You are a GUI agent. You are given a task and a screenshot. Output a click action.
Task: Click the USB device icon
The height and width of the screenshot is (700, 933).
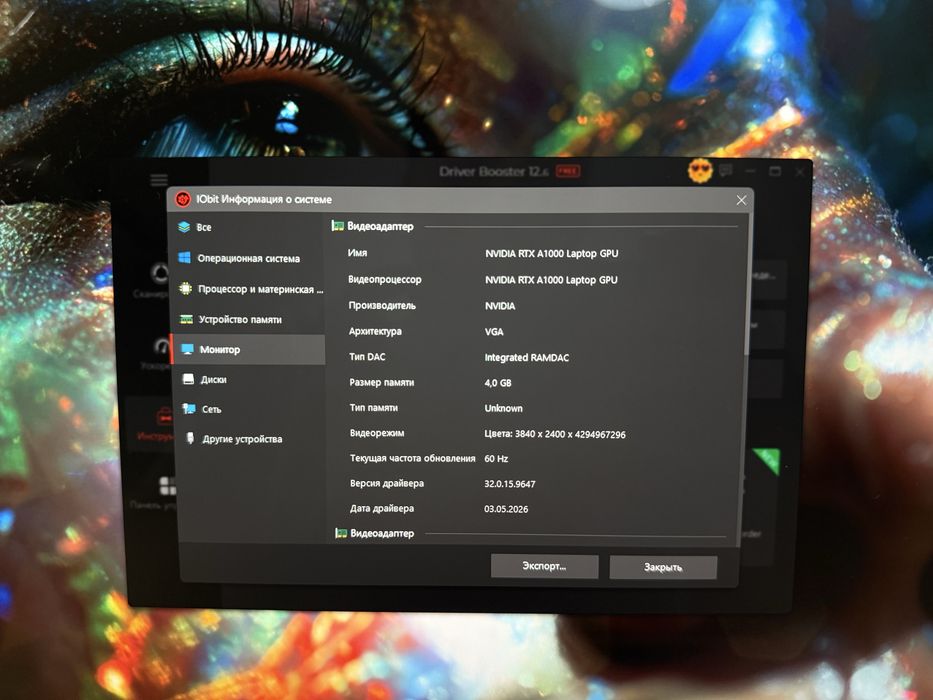coord(190,438)
